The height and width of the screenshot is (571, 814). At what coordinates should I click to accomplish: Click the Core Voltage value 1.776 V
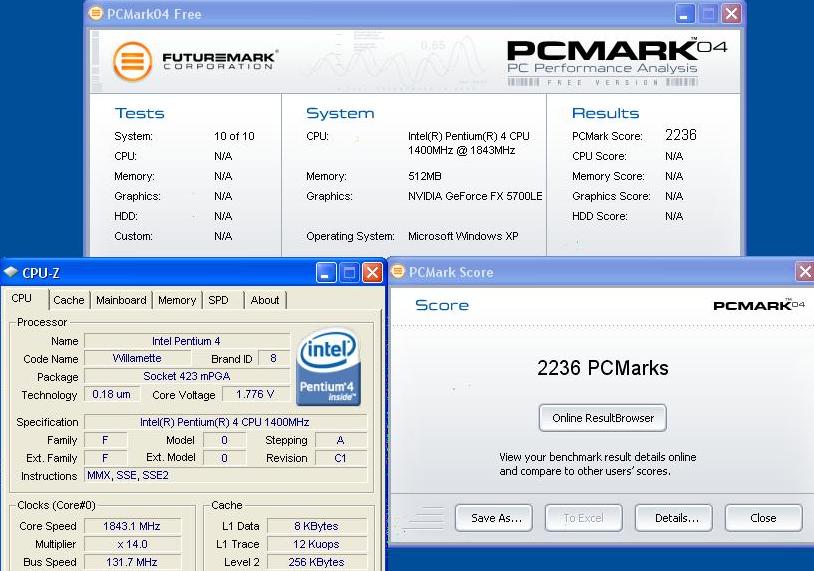coord(255,394)
